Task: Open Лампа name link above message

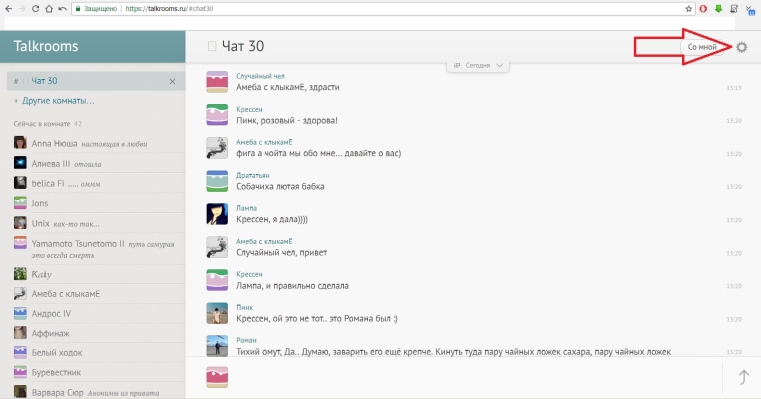Action: 246,208
